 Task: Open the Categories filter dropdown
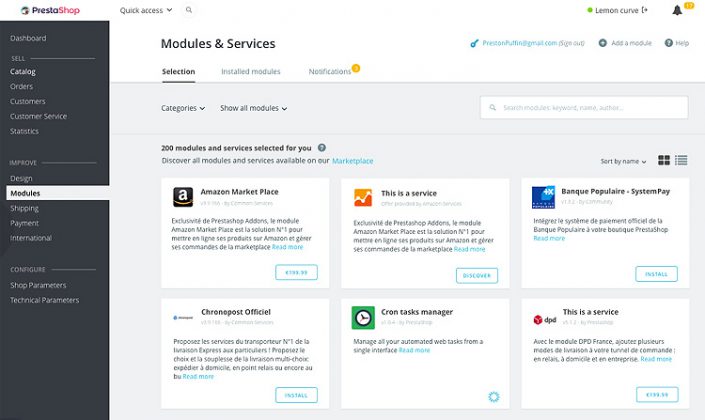(x=183, y=108)
